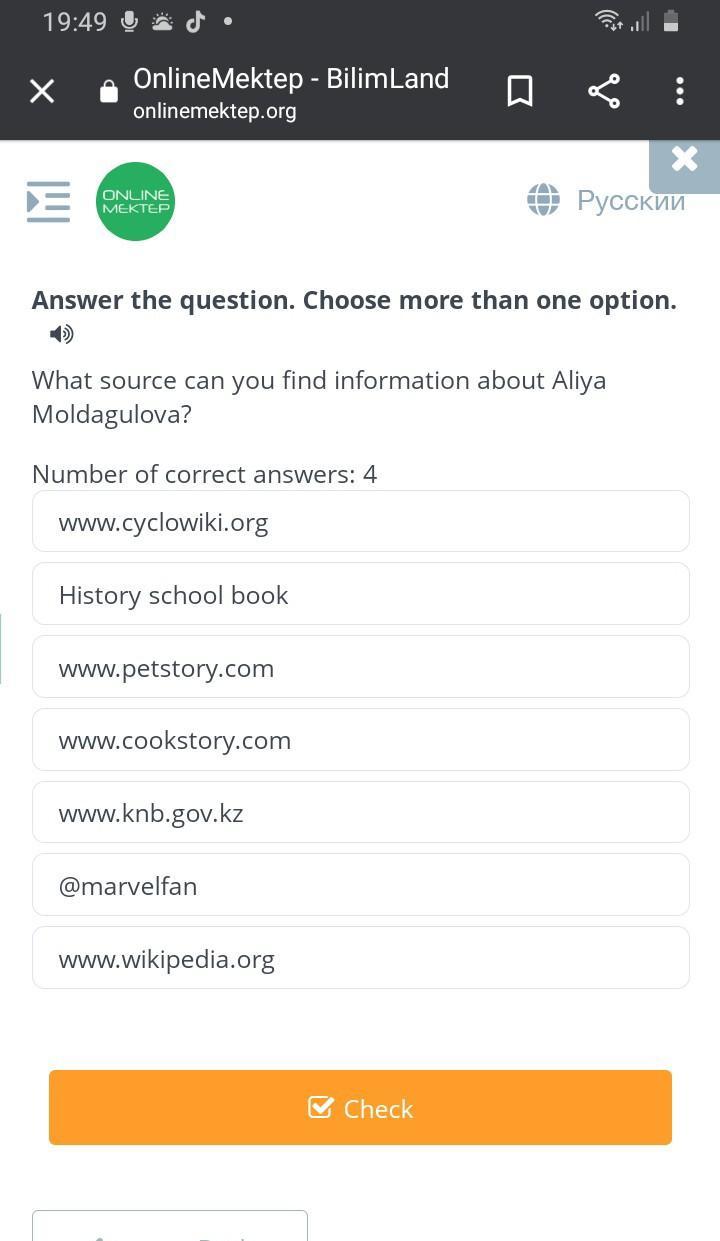Select the Русский language option
720x1241 pixels.
pos(631,200)
